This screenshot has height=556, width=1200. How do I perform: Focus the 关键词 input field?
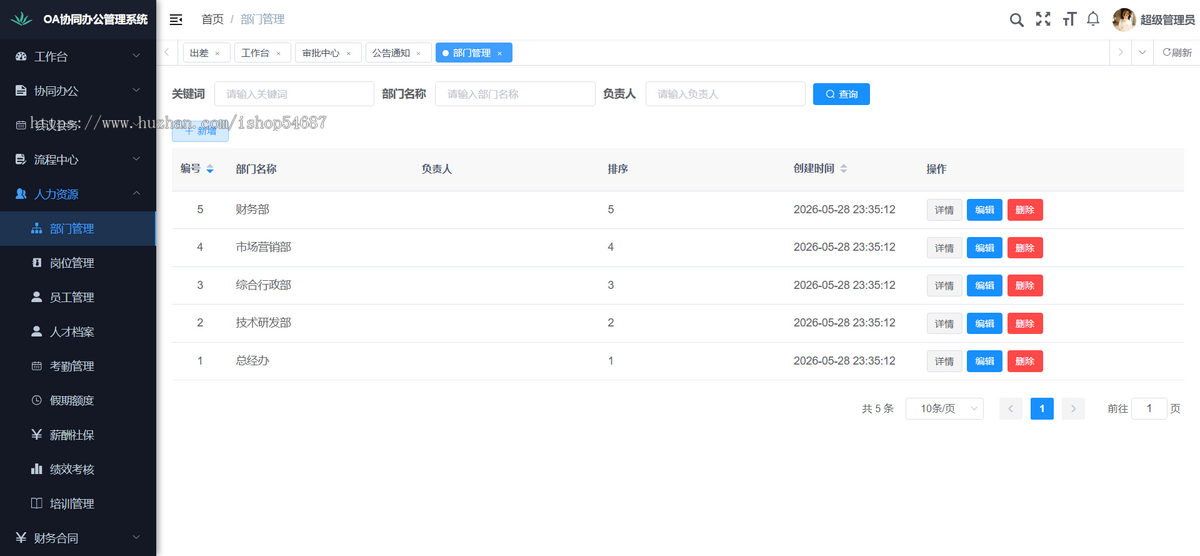tap(294, 94)
